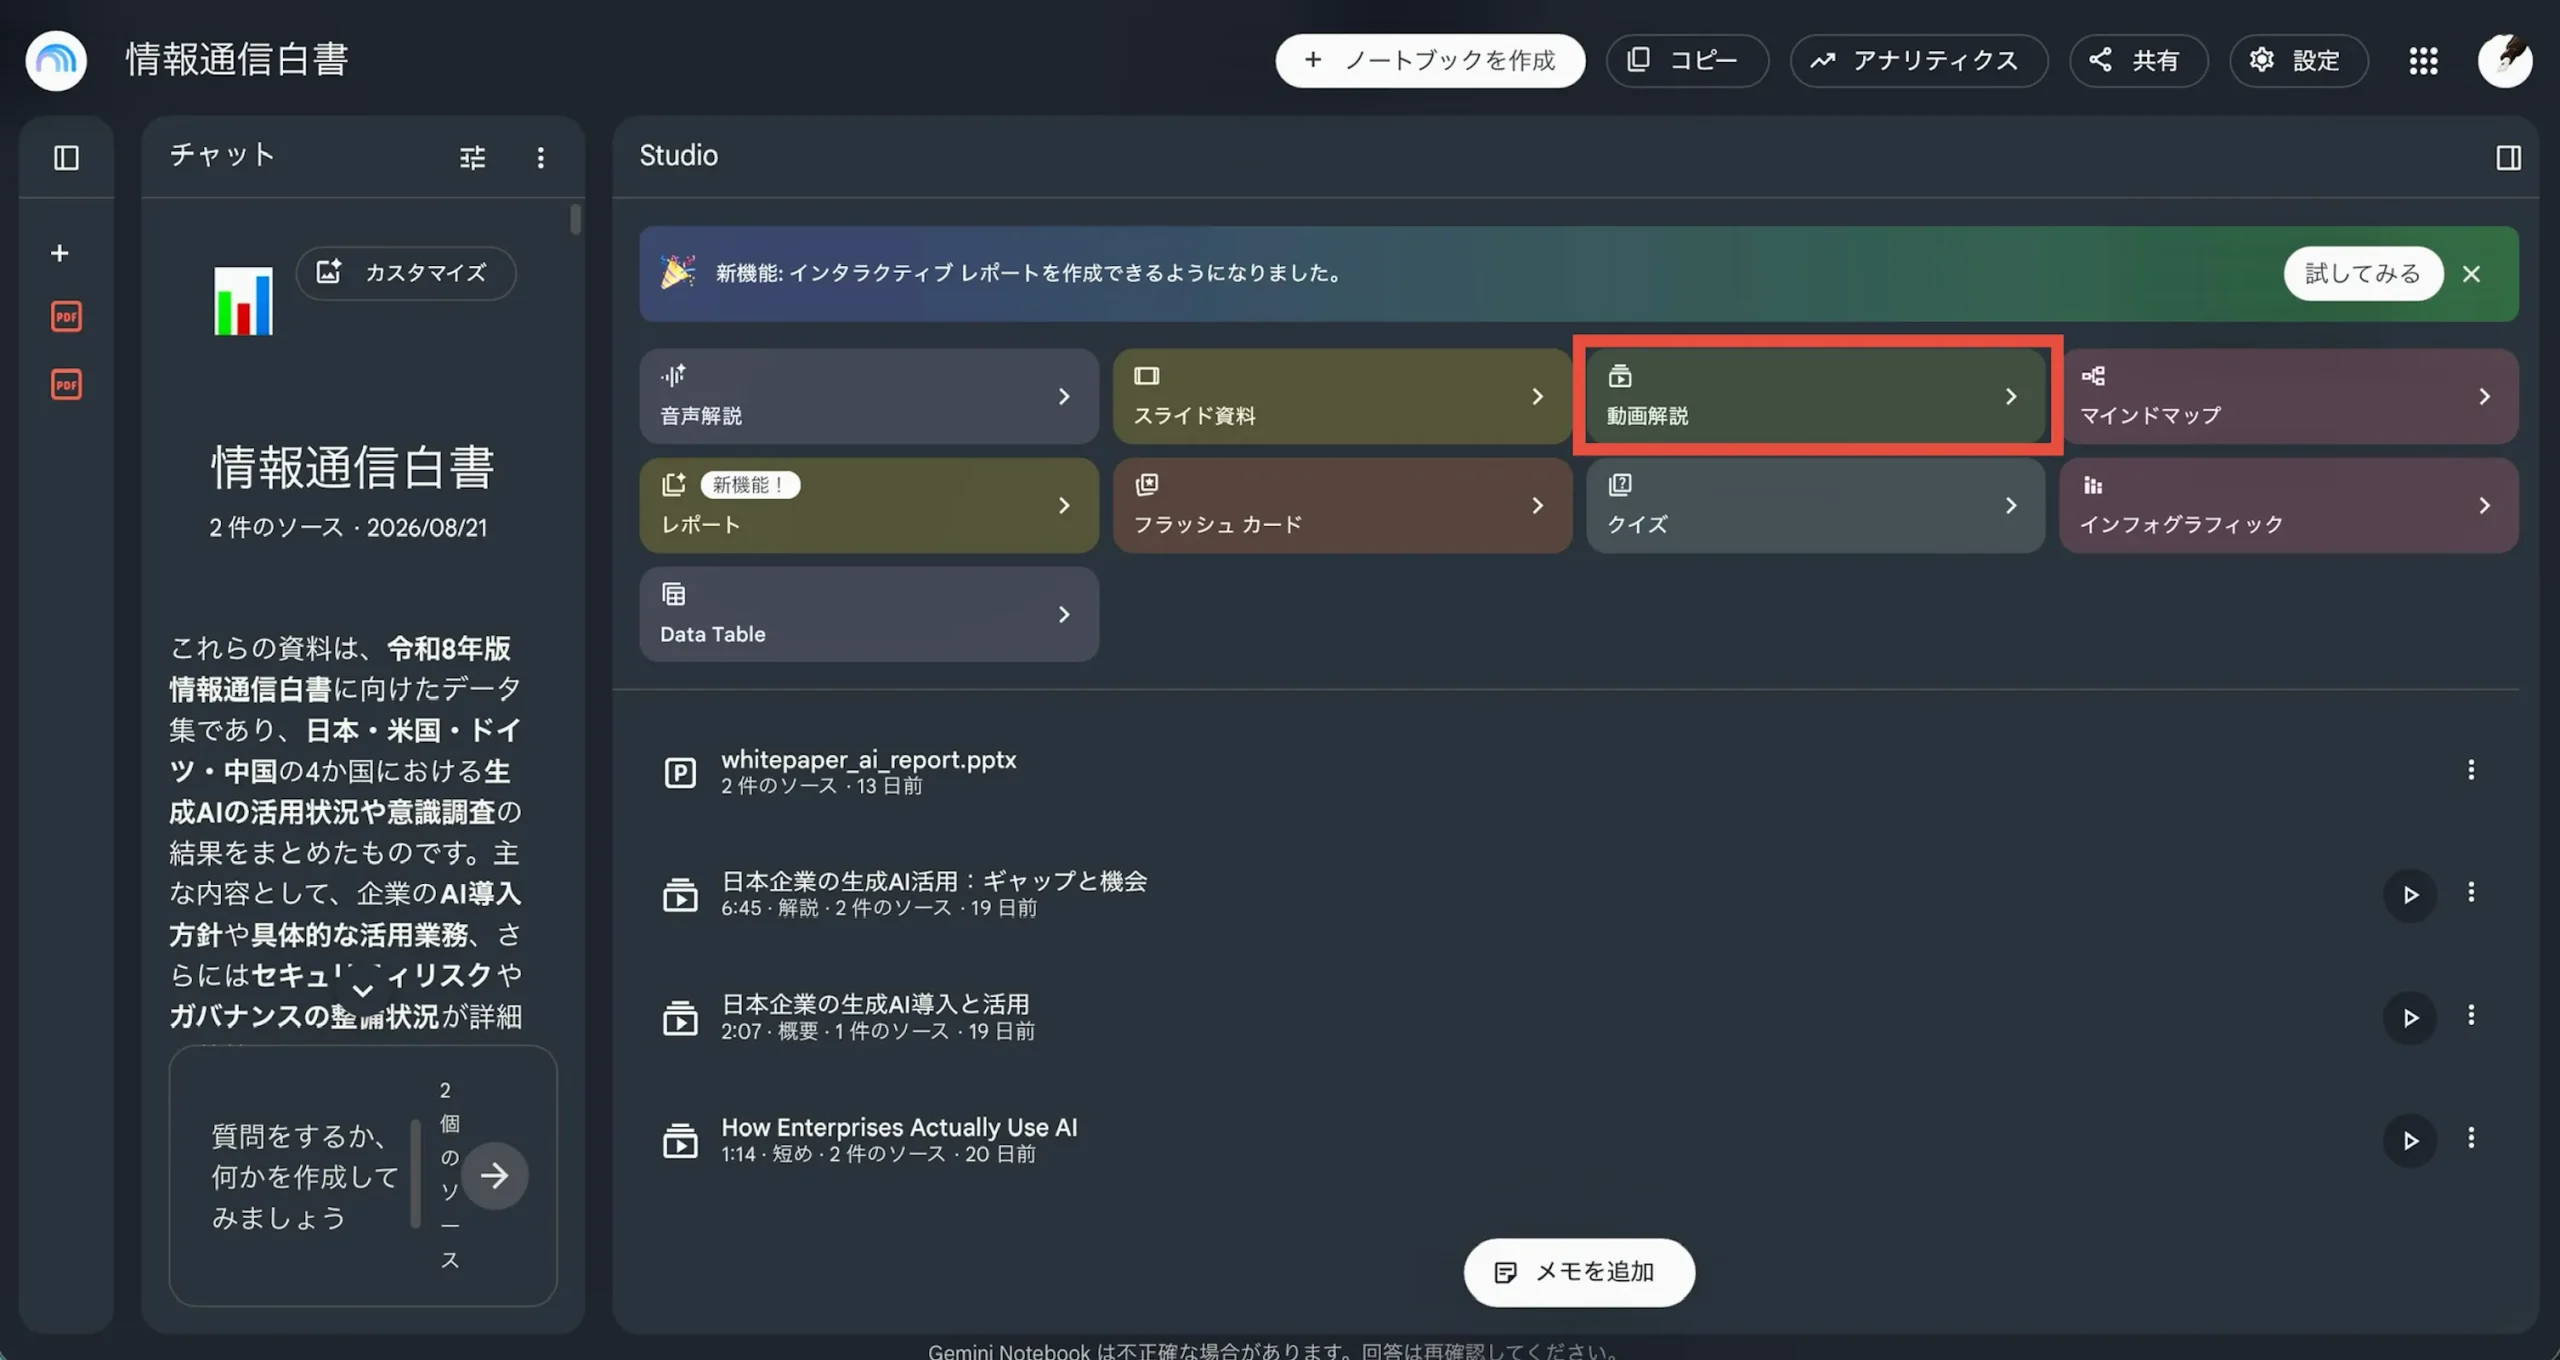Open the マインドマップ card
Screen dimensions: 2560x1360
2289,396
